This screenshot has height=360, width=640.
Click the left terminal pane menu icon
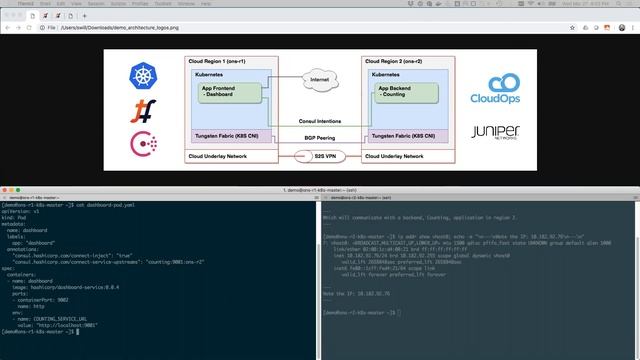pos(316,198)
